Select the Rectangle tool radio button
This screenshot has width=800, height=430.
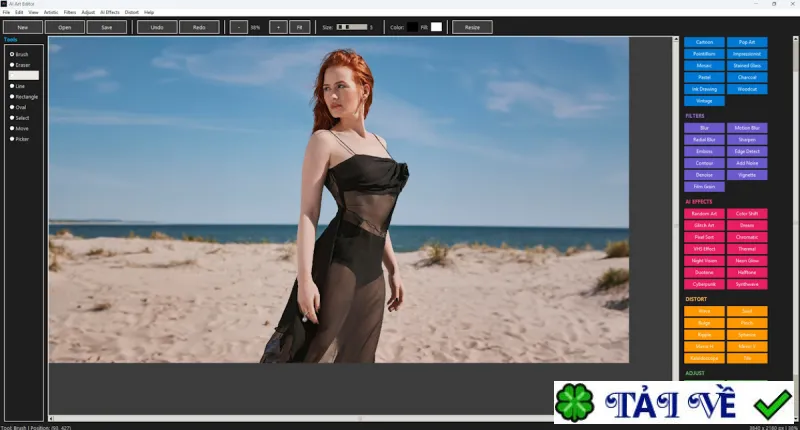12,96
